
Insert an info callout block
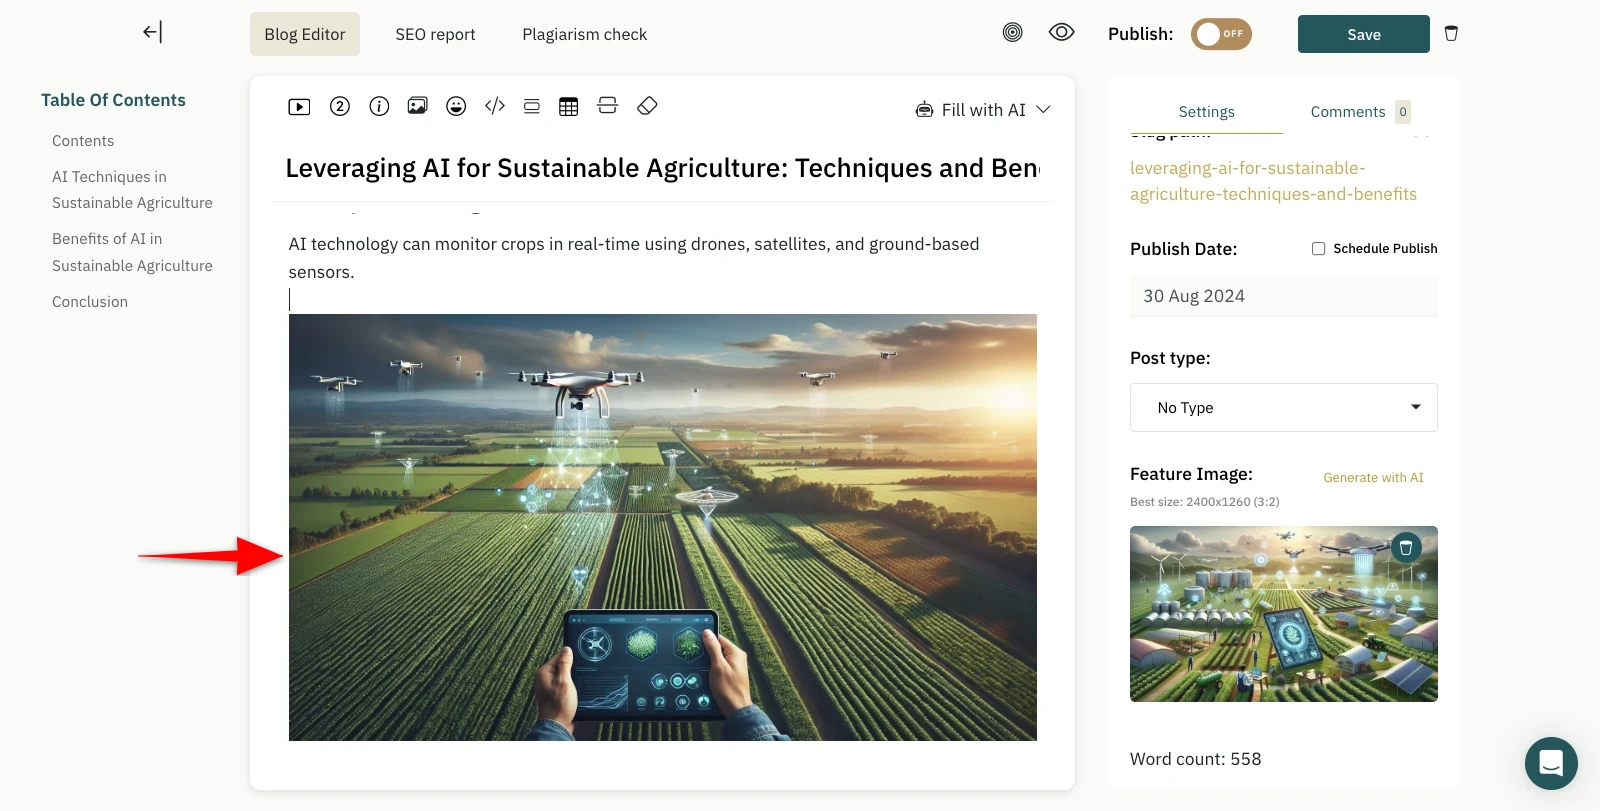pyautogui.click(x=379, y=106)
